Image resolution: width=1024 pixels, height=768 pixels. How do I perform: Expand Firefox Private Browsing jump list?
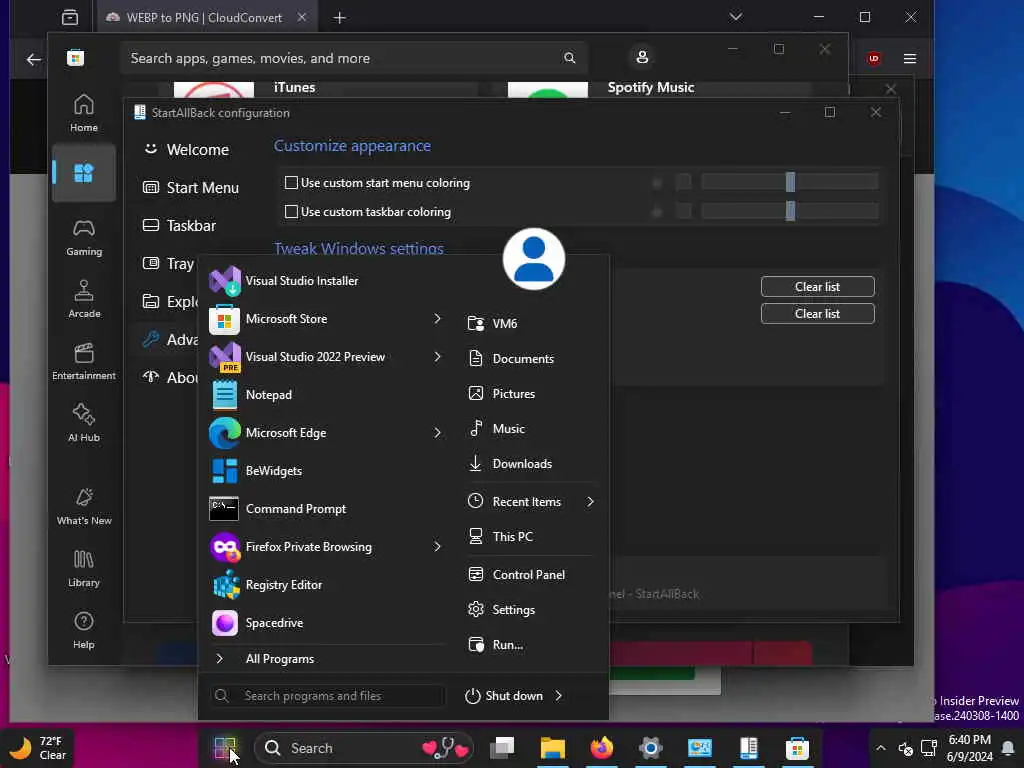click(438, 547)
